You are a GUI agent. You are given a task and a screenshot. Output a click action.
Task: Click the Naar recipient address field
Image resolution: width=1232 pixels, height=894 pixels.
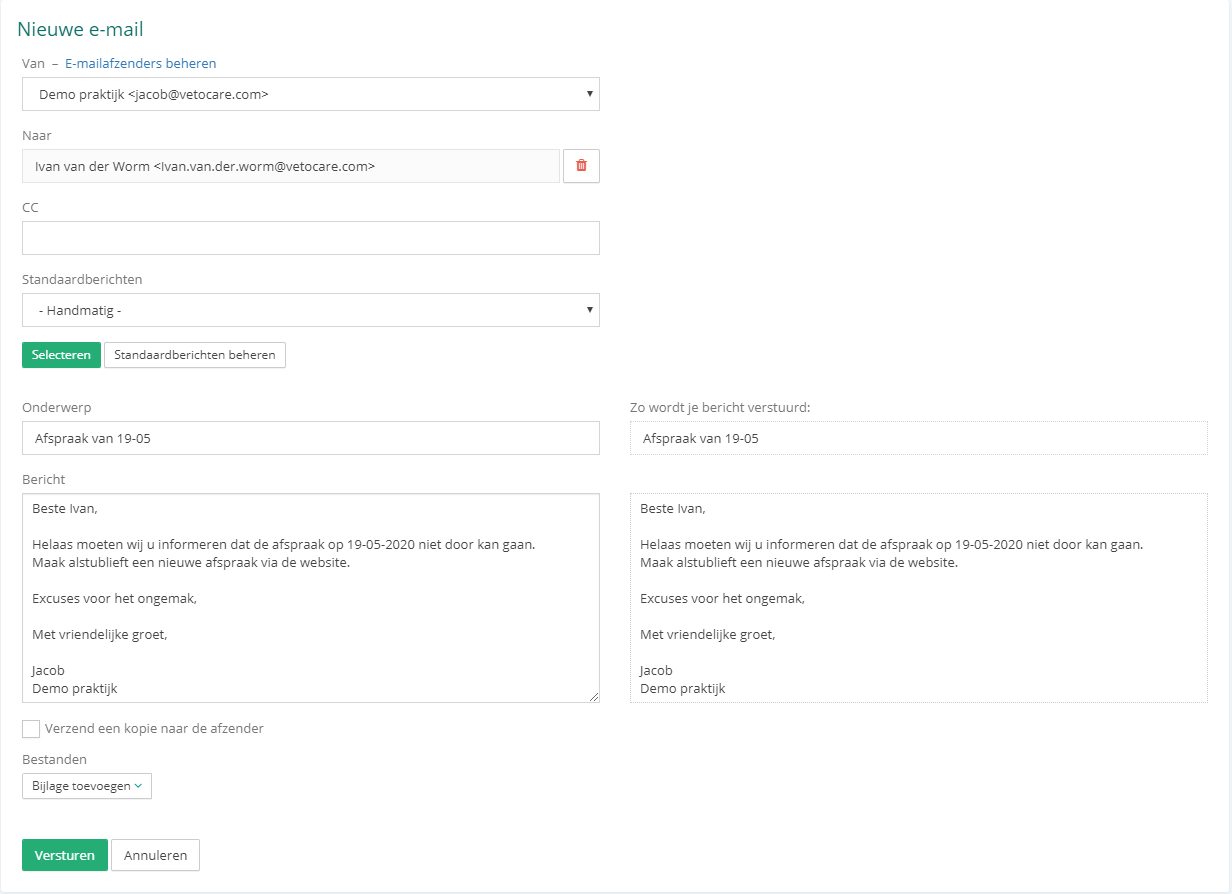click(x=291, y=166)
